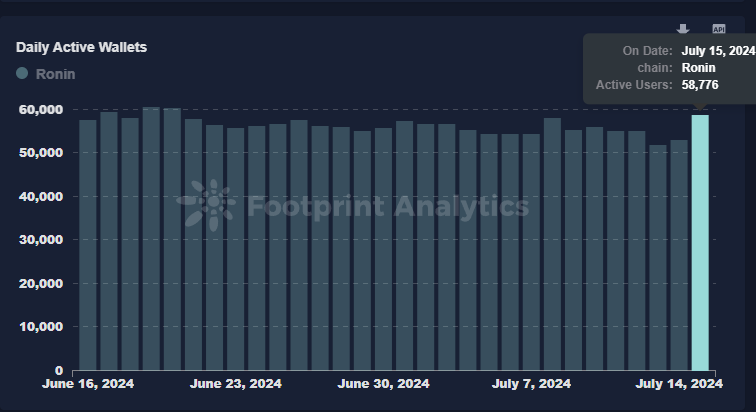756x412 pixels.
Task: Click the tooltip chain value Ronin
Action: pyautogui.click(x=699, y=68)
